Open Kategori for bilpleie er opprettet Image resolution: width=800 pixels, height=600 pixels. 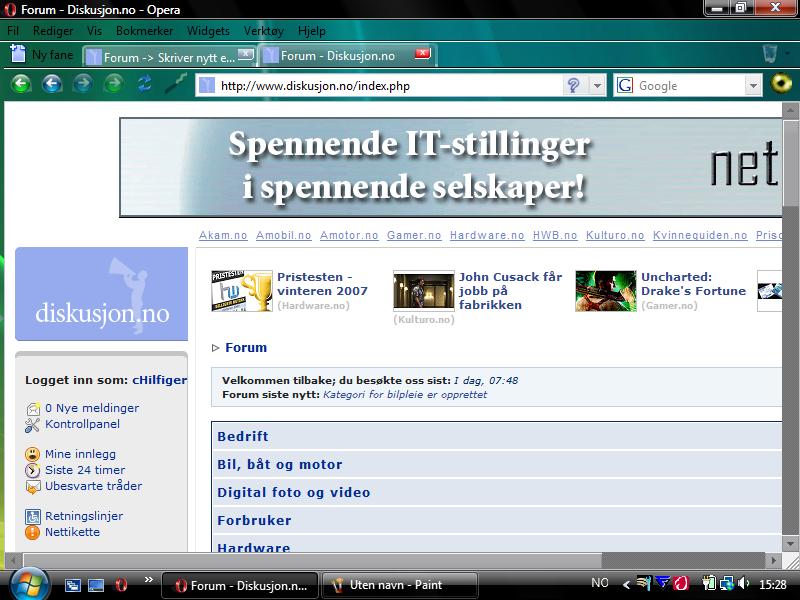[405, 394]
